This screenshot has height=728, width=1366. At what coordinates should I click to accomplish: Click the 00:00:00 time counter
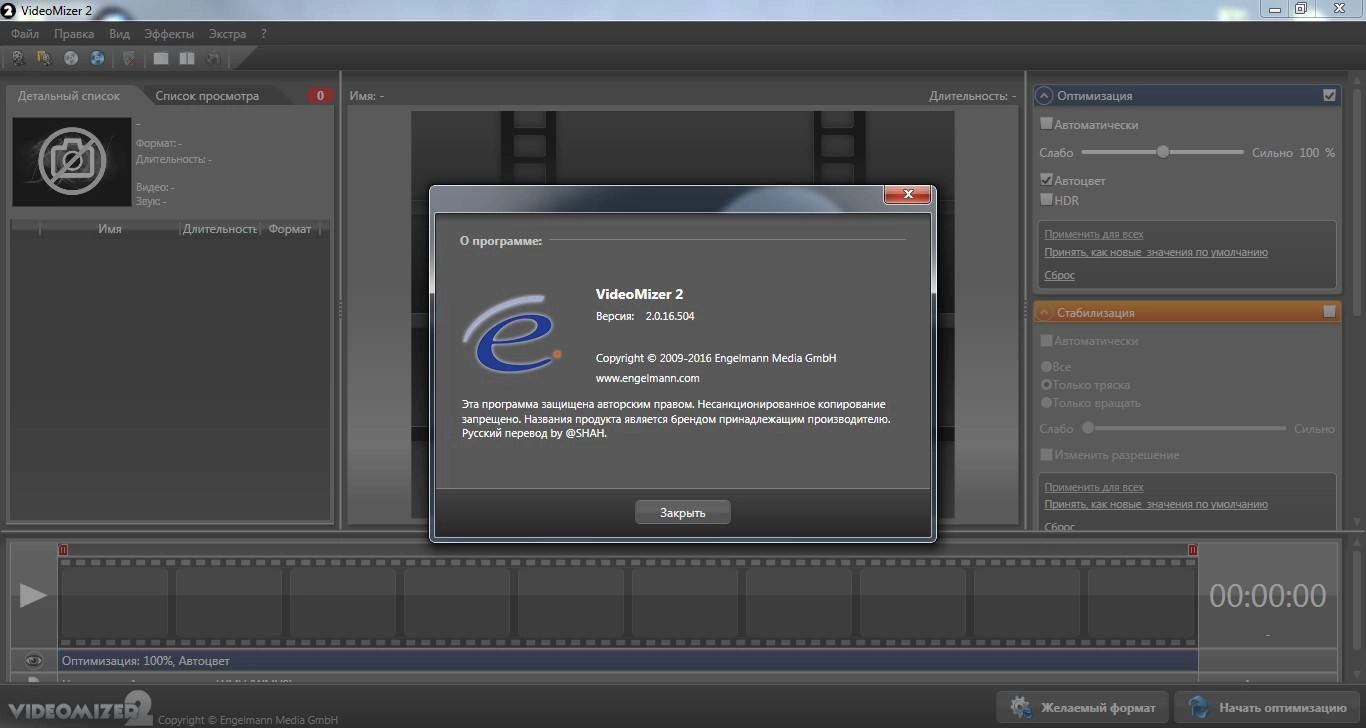point(1267,596)
